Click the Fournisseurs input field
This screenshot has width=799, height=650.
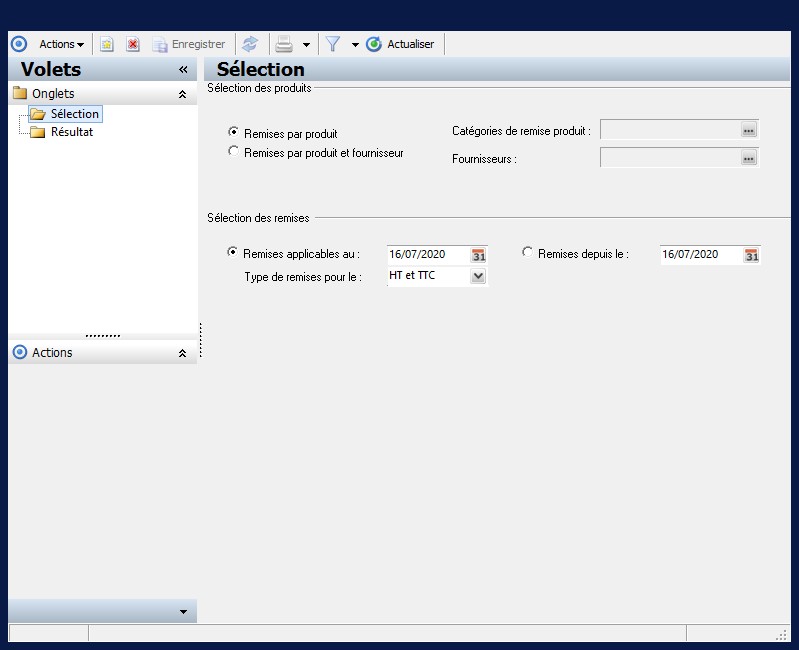[x=670, y=157]
